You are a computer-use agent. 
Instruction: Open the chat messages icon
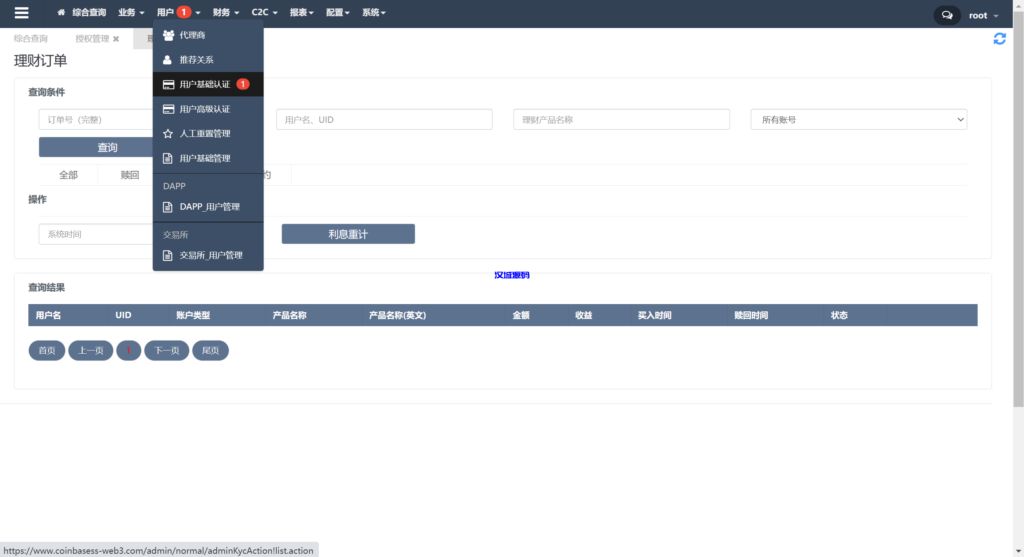coord(945,15)
